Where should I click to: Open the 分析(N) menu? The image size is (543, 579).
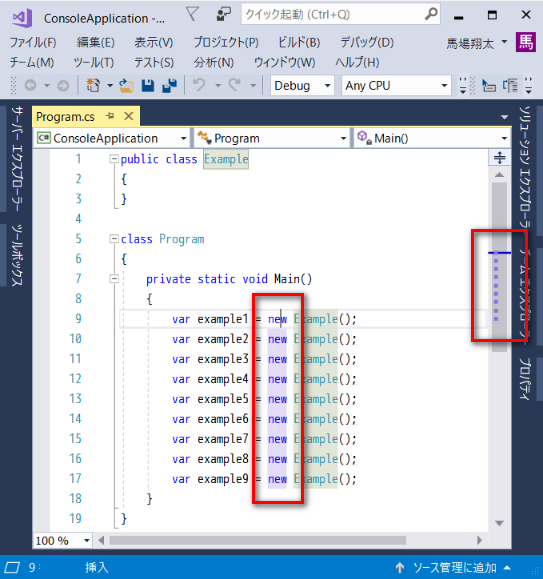214,62
